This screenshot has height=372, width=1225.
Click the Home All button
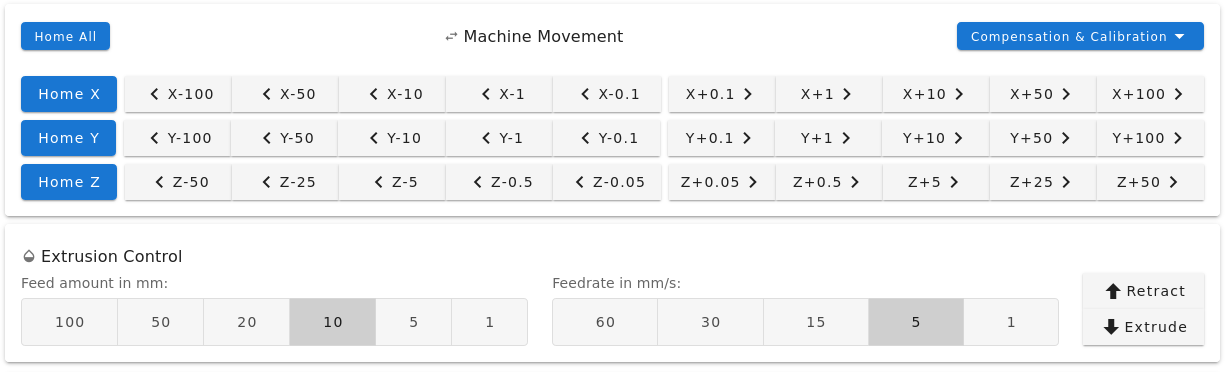coord(65,36)
